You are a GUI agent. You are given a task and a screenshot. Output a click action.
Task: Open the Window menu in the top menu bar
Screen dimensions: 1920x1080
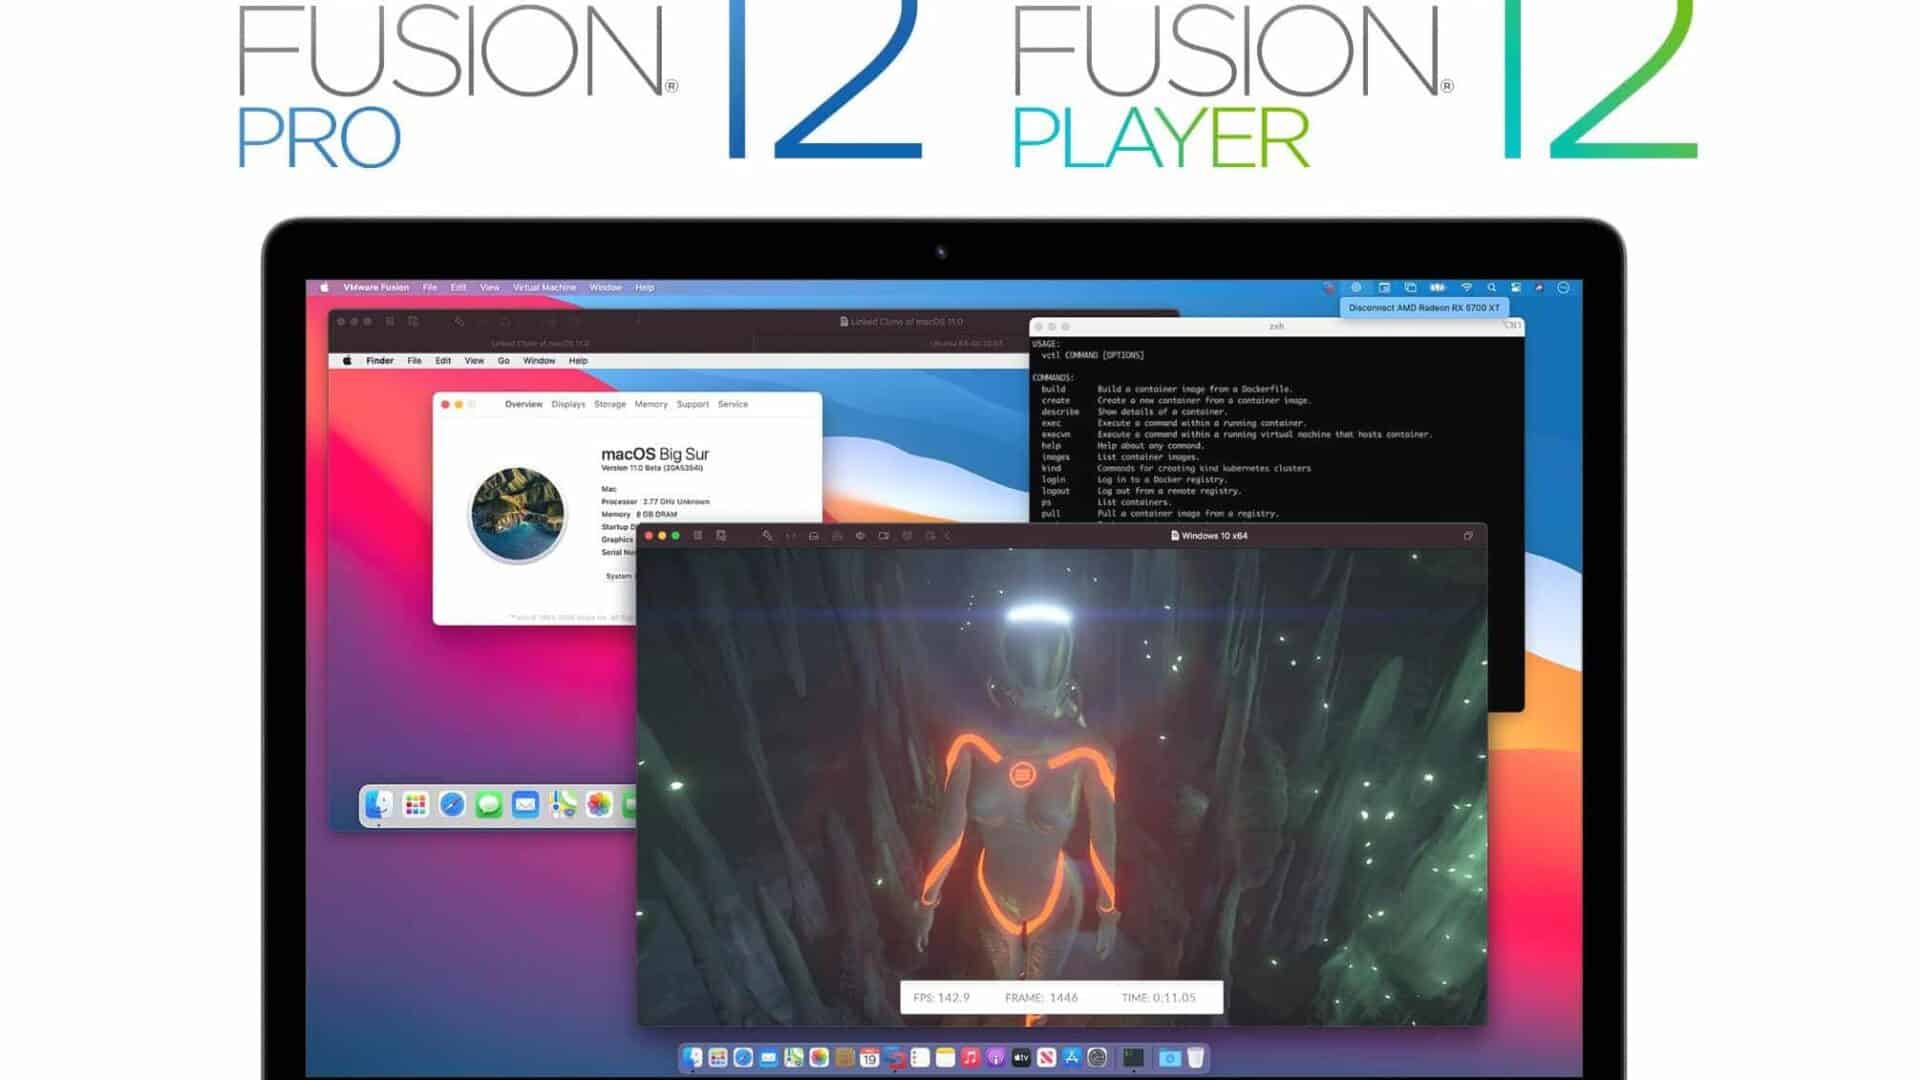(605, 287)
